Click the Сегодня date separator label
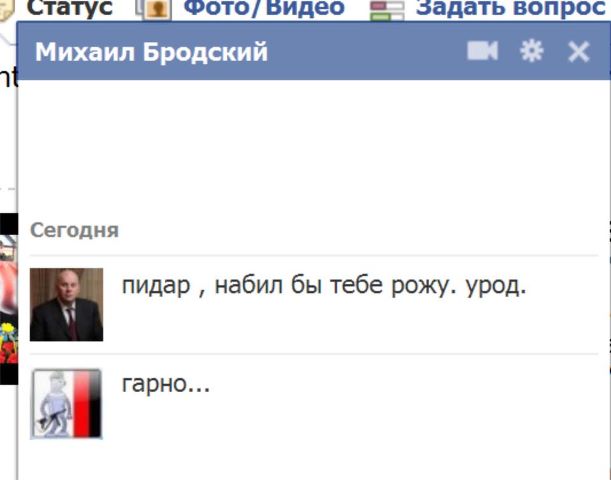Viewport: 611px width, 480px height. click(x=74, y=230)
